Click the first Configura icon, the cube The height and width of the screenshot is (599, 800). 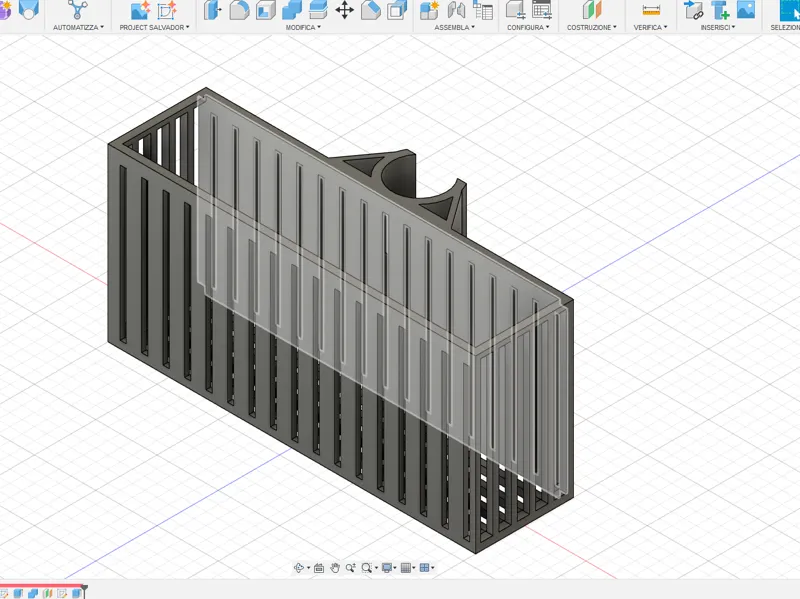515,10
